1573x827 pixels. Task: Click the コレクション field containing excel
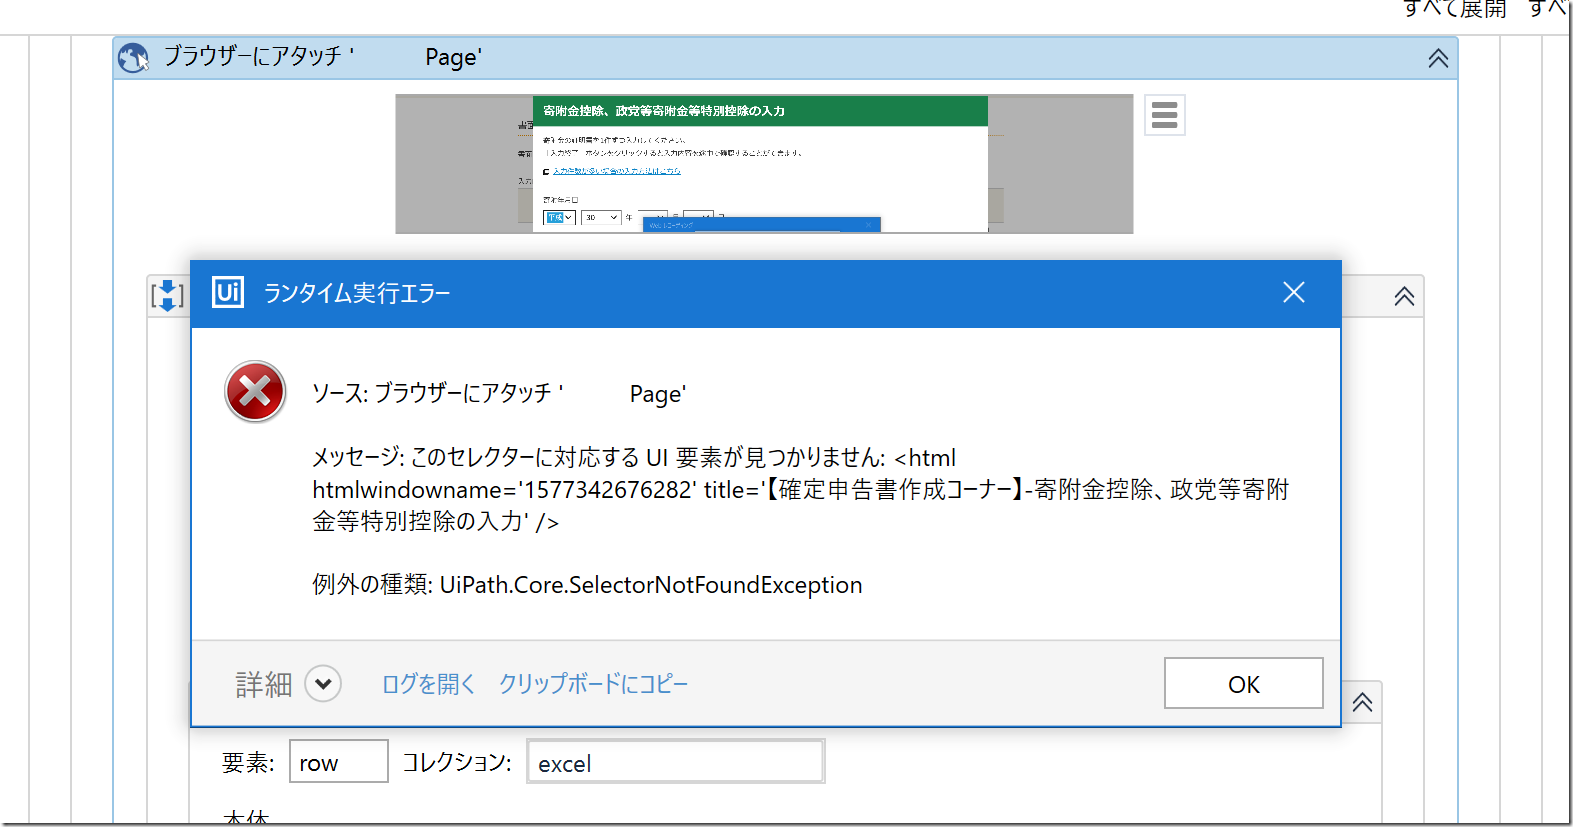pos(675,762)
